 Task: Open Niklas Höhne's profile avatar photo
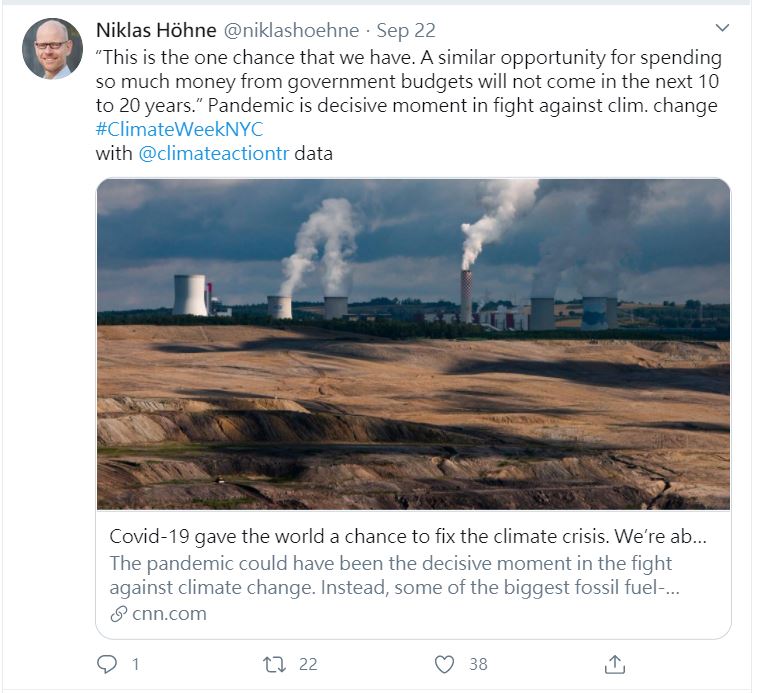tap(52, 48)
